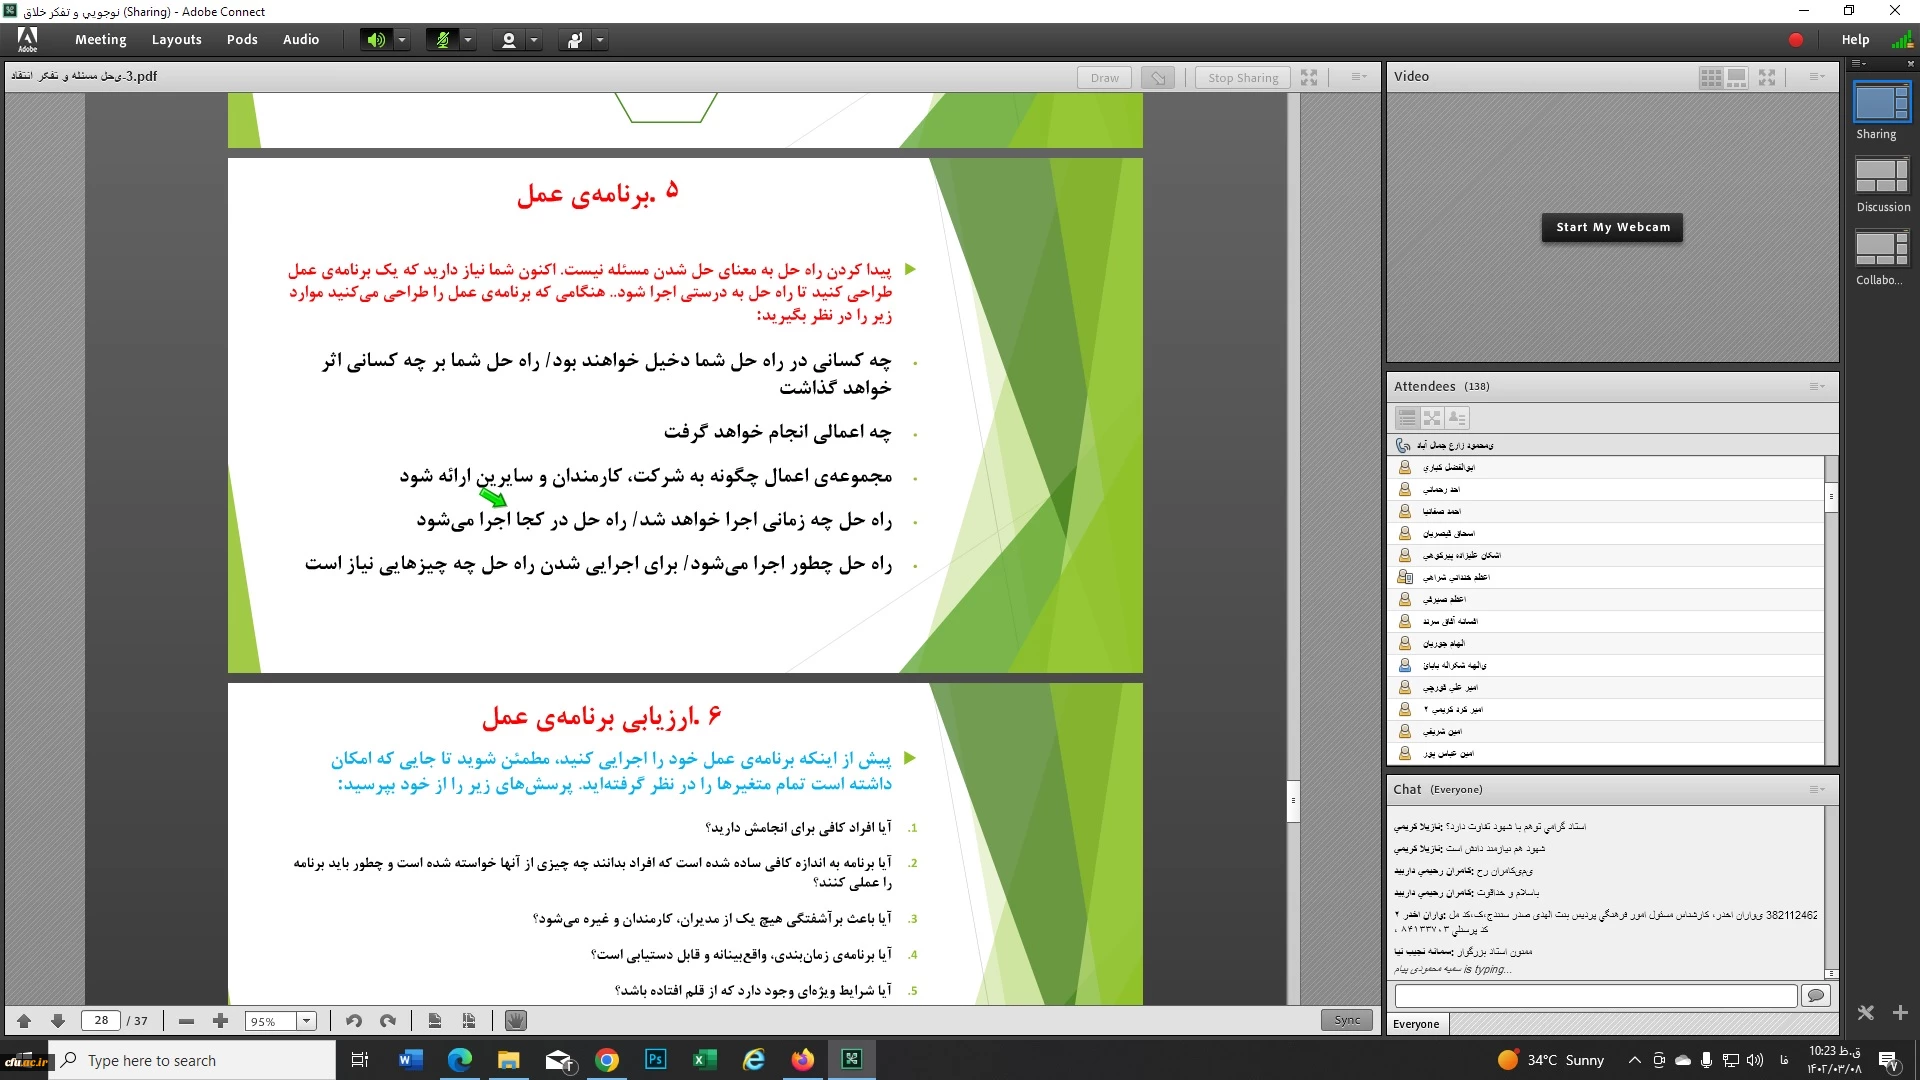The width and height of the screenshot is (1920, 1080).
Task: Click the raise hand status icon
Action: [x=575, y=40]
